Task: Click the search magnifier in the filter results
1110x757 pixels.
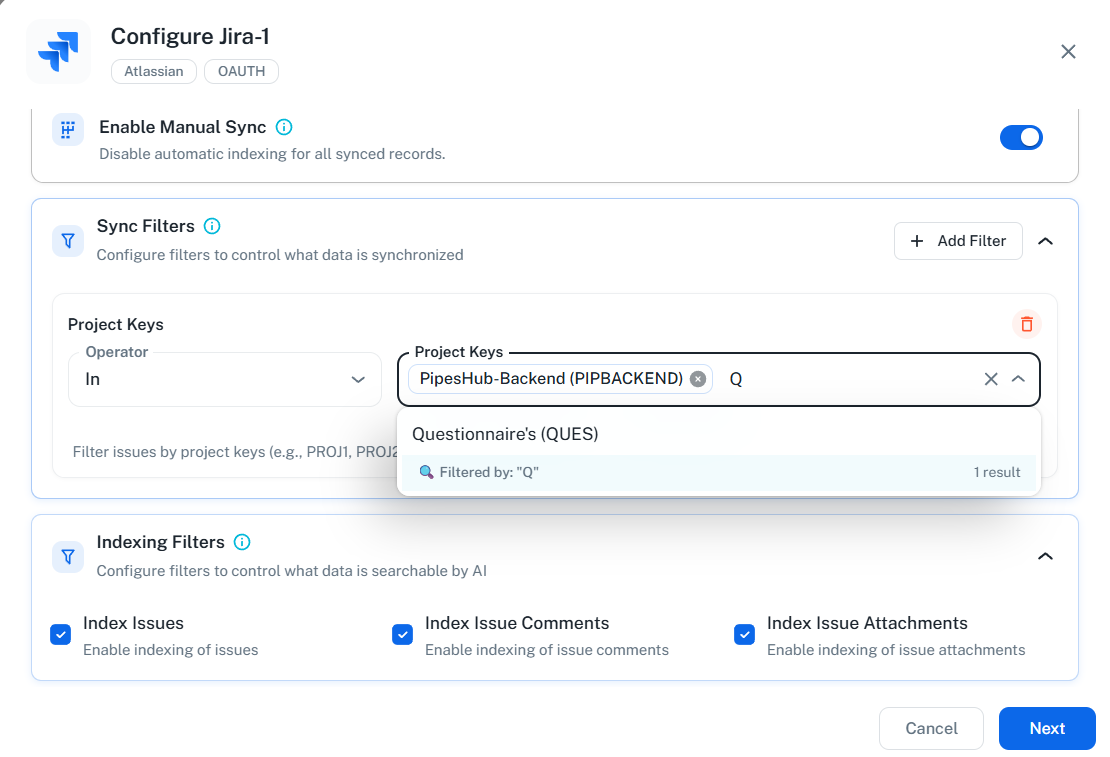Action: tap(424, 471)
